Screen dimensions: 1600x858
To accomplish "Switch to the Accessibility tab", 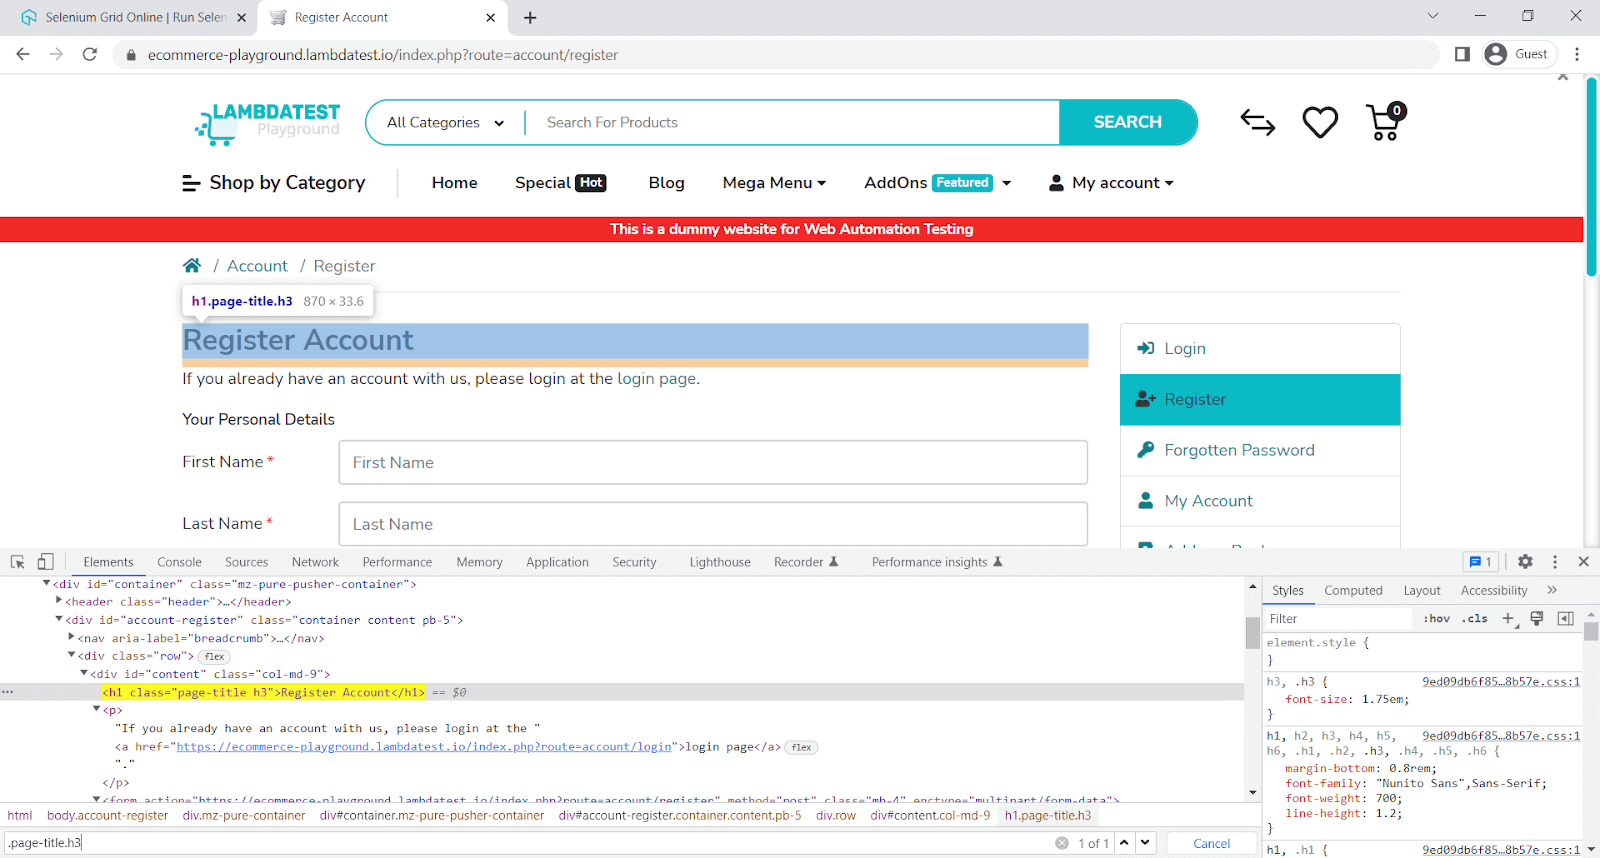I will (x=1494, y=590).
